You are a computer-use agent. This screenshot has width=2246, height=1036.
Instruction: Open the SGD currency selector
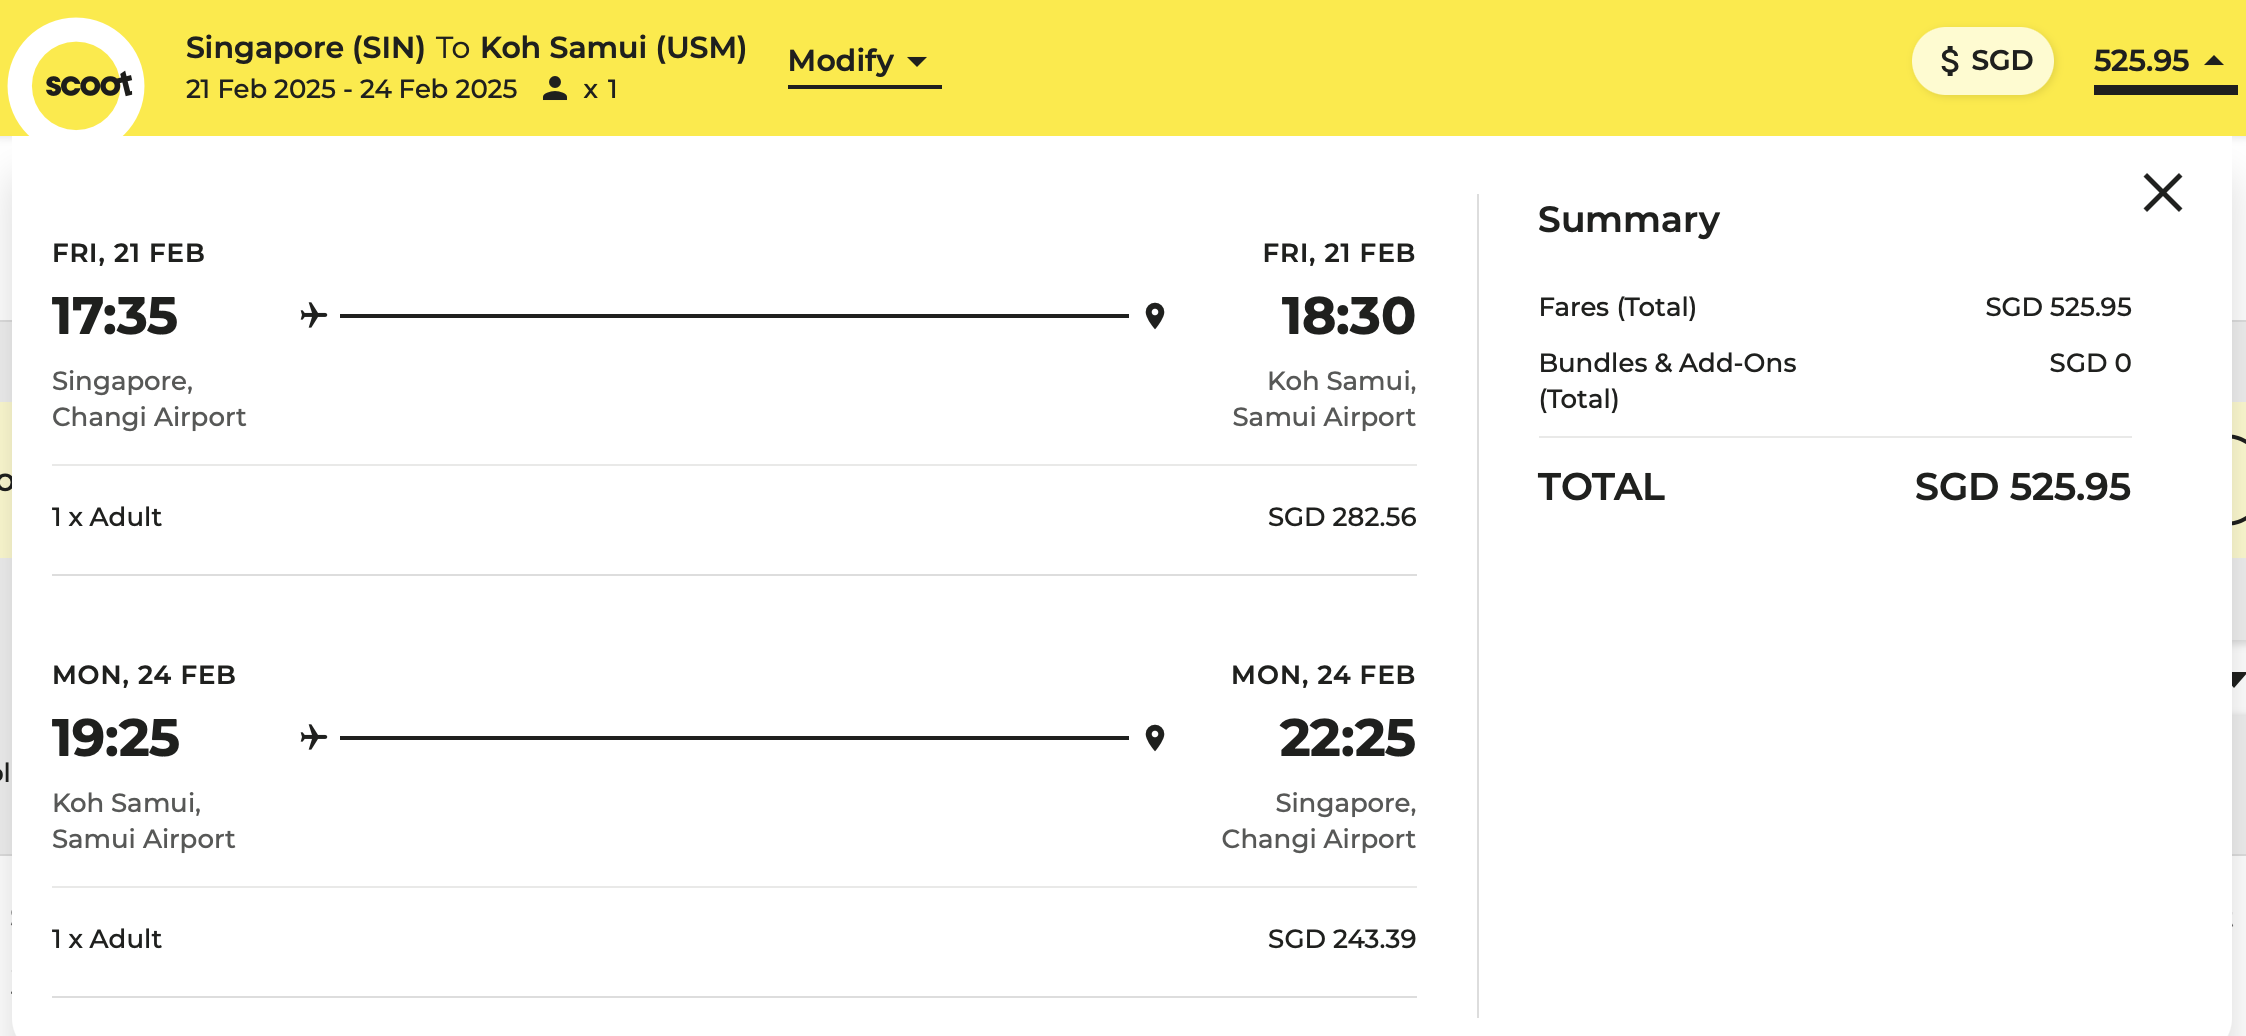tap(1984, 61)
